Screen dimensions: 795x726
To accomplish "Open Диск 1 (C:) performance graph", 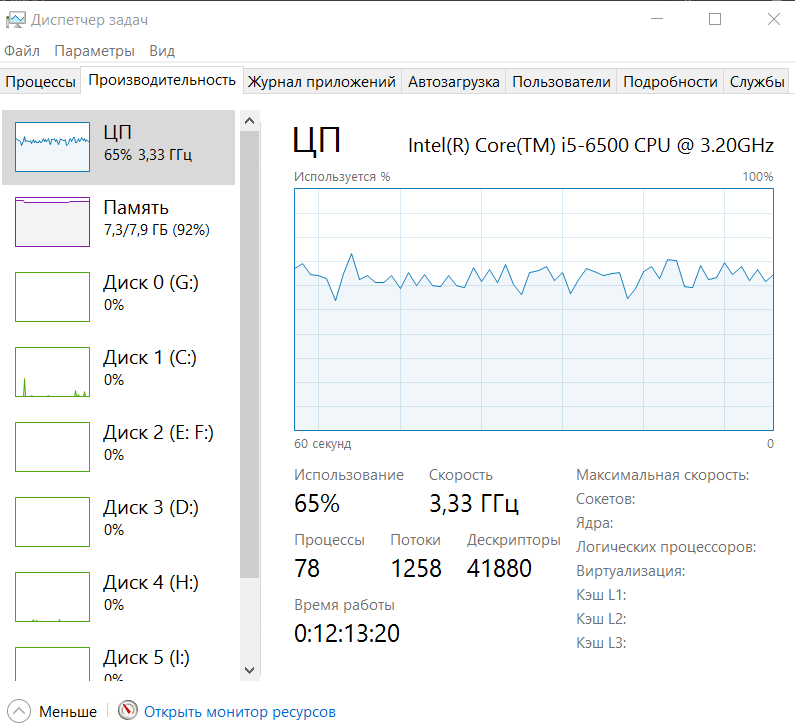I will coord(118,372).
